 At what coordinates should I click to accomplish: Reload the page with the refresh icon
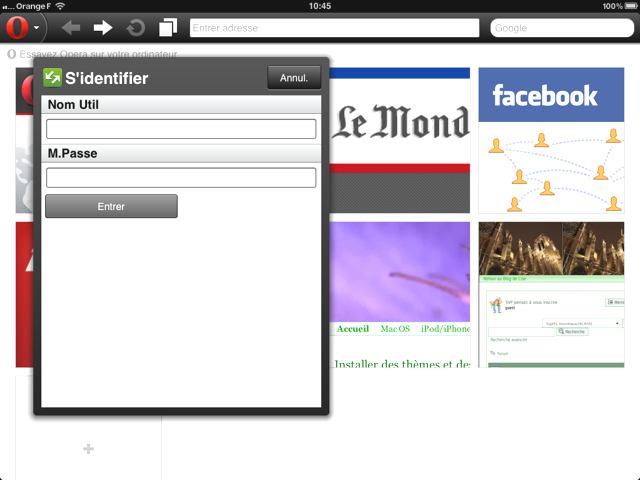135,28
